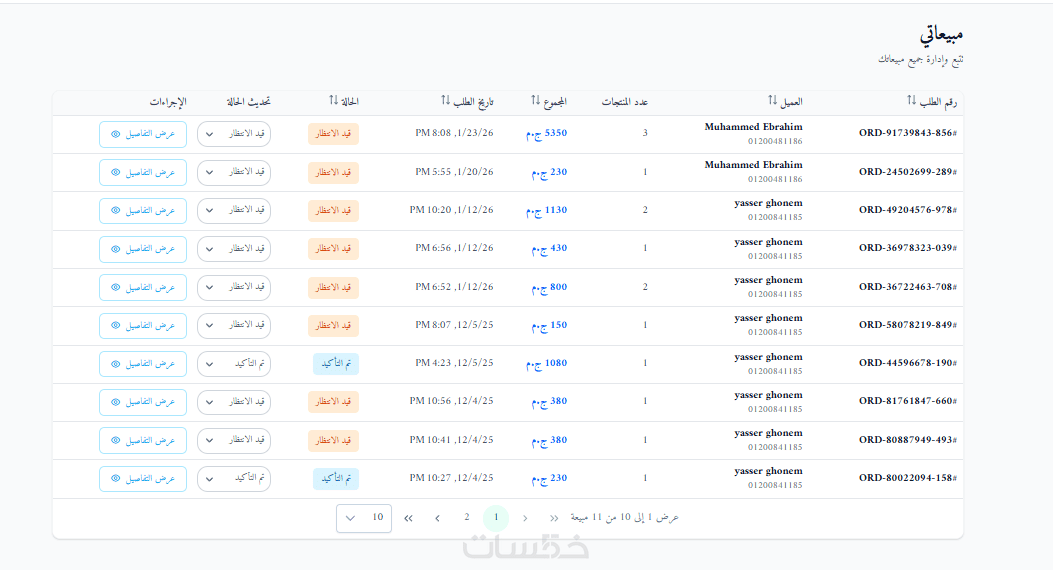Image resolution: width=1053 pixels, height=570 pixels.
Task: Sort by order number (رقم الطلب) icon
Action: [x=911, y=101]
